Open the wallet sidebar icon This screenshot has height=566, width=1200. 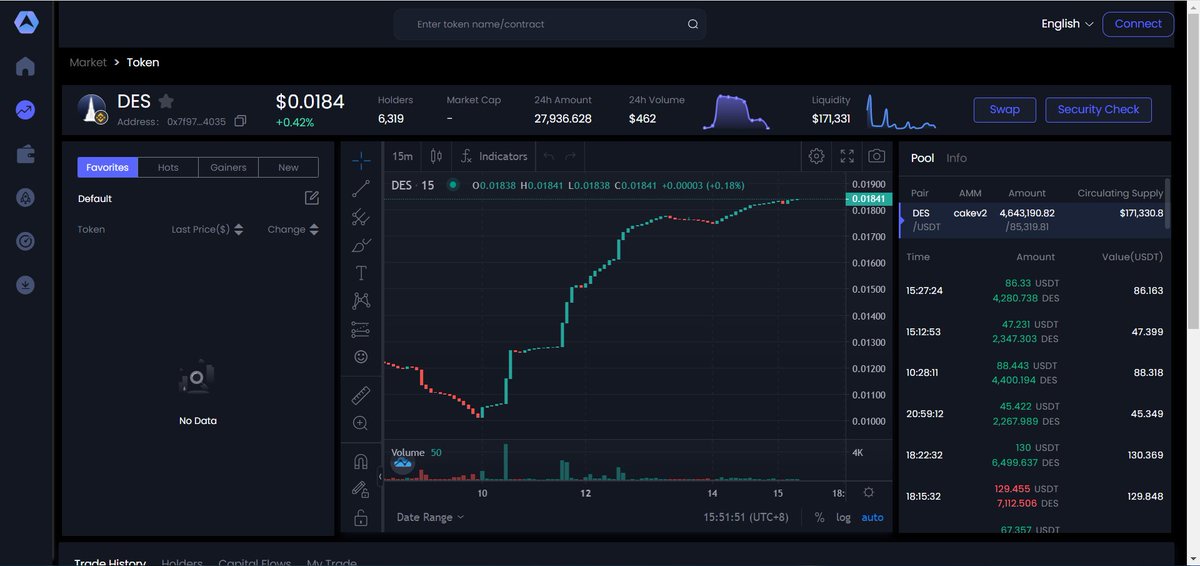(25, 154)
